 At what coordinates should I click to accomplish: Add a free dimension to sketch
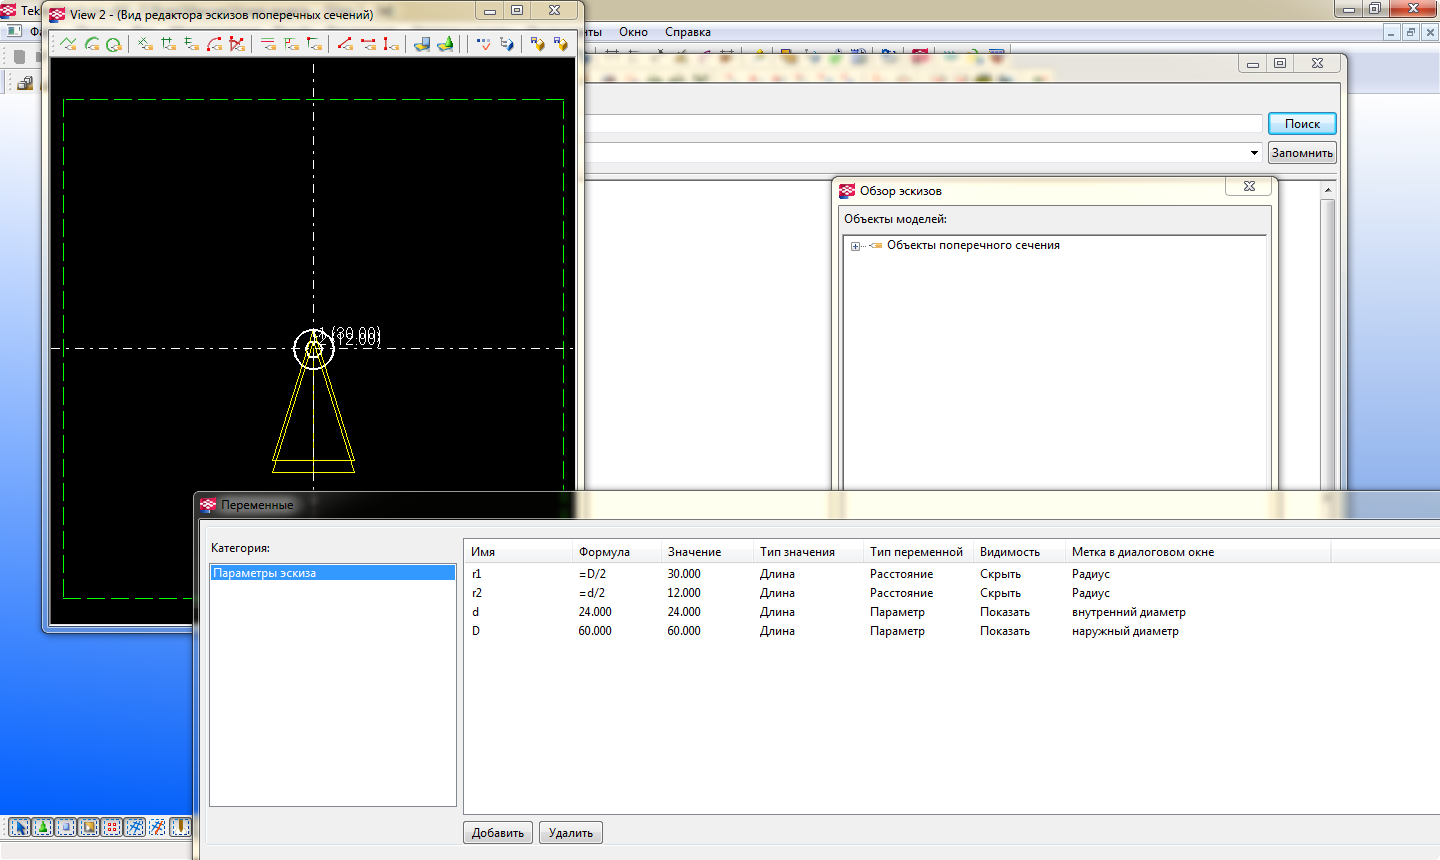pos(345,44)
